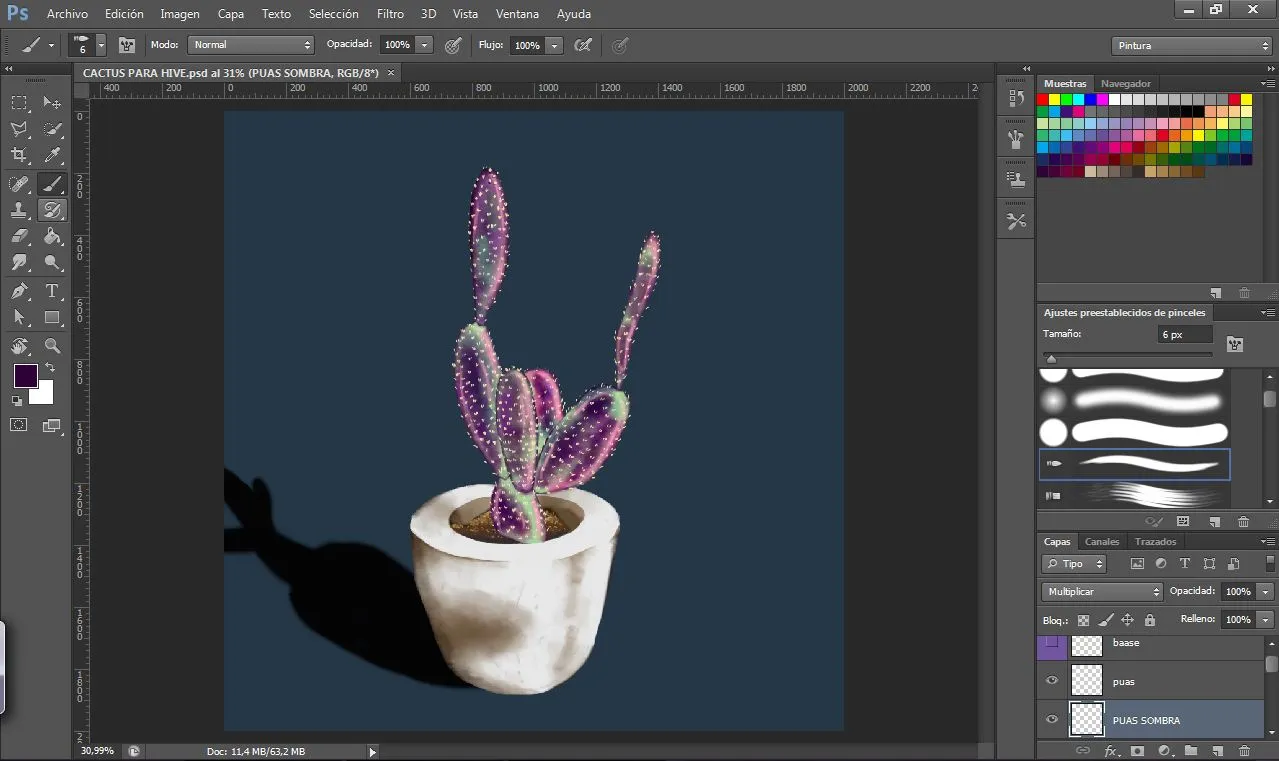
Task: Select the Smudge tool
Action: click(x=19, y=263)
